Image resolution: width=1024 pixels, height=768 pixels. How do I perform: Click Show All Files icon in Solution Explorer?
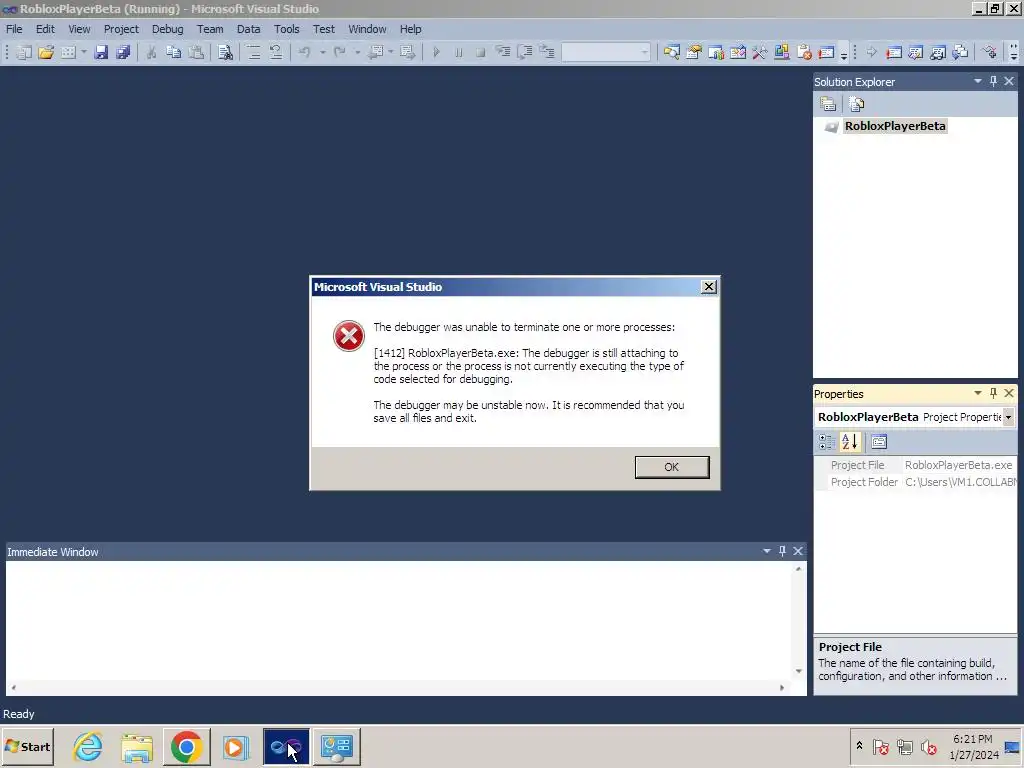[x=856, y=104]
